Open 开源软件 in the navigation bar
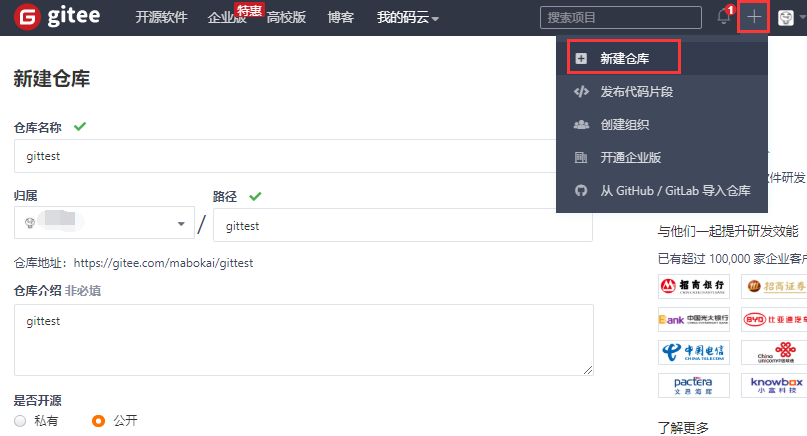 click(x=161, y=18)
